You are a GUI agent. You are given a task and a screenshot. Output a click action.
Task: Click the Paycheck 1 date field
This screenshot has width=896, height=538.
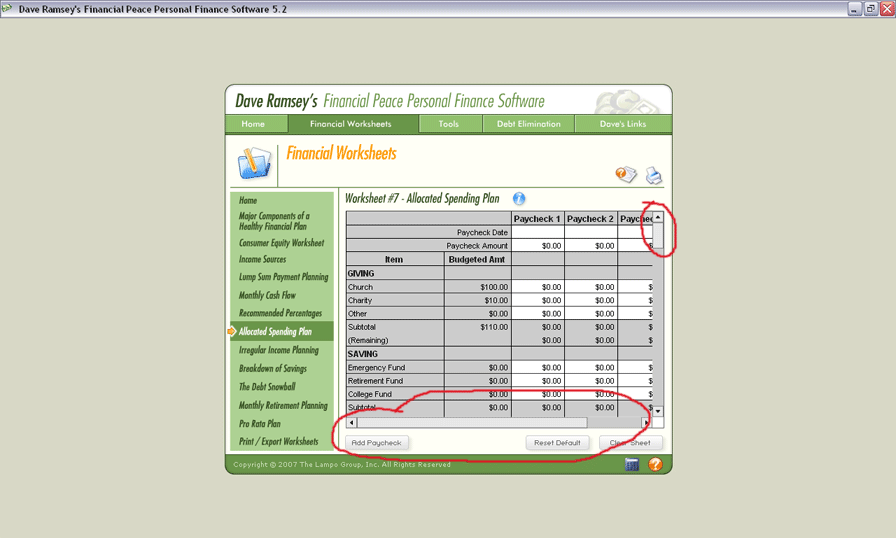(537, 232)
